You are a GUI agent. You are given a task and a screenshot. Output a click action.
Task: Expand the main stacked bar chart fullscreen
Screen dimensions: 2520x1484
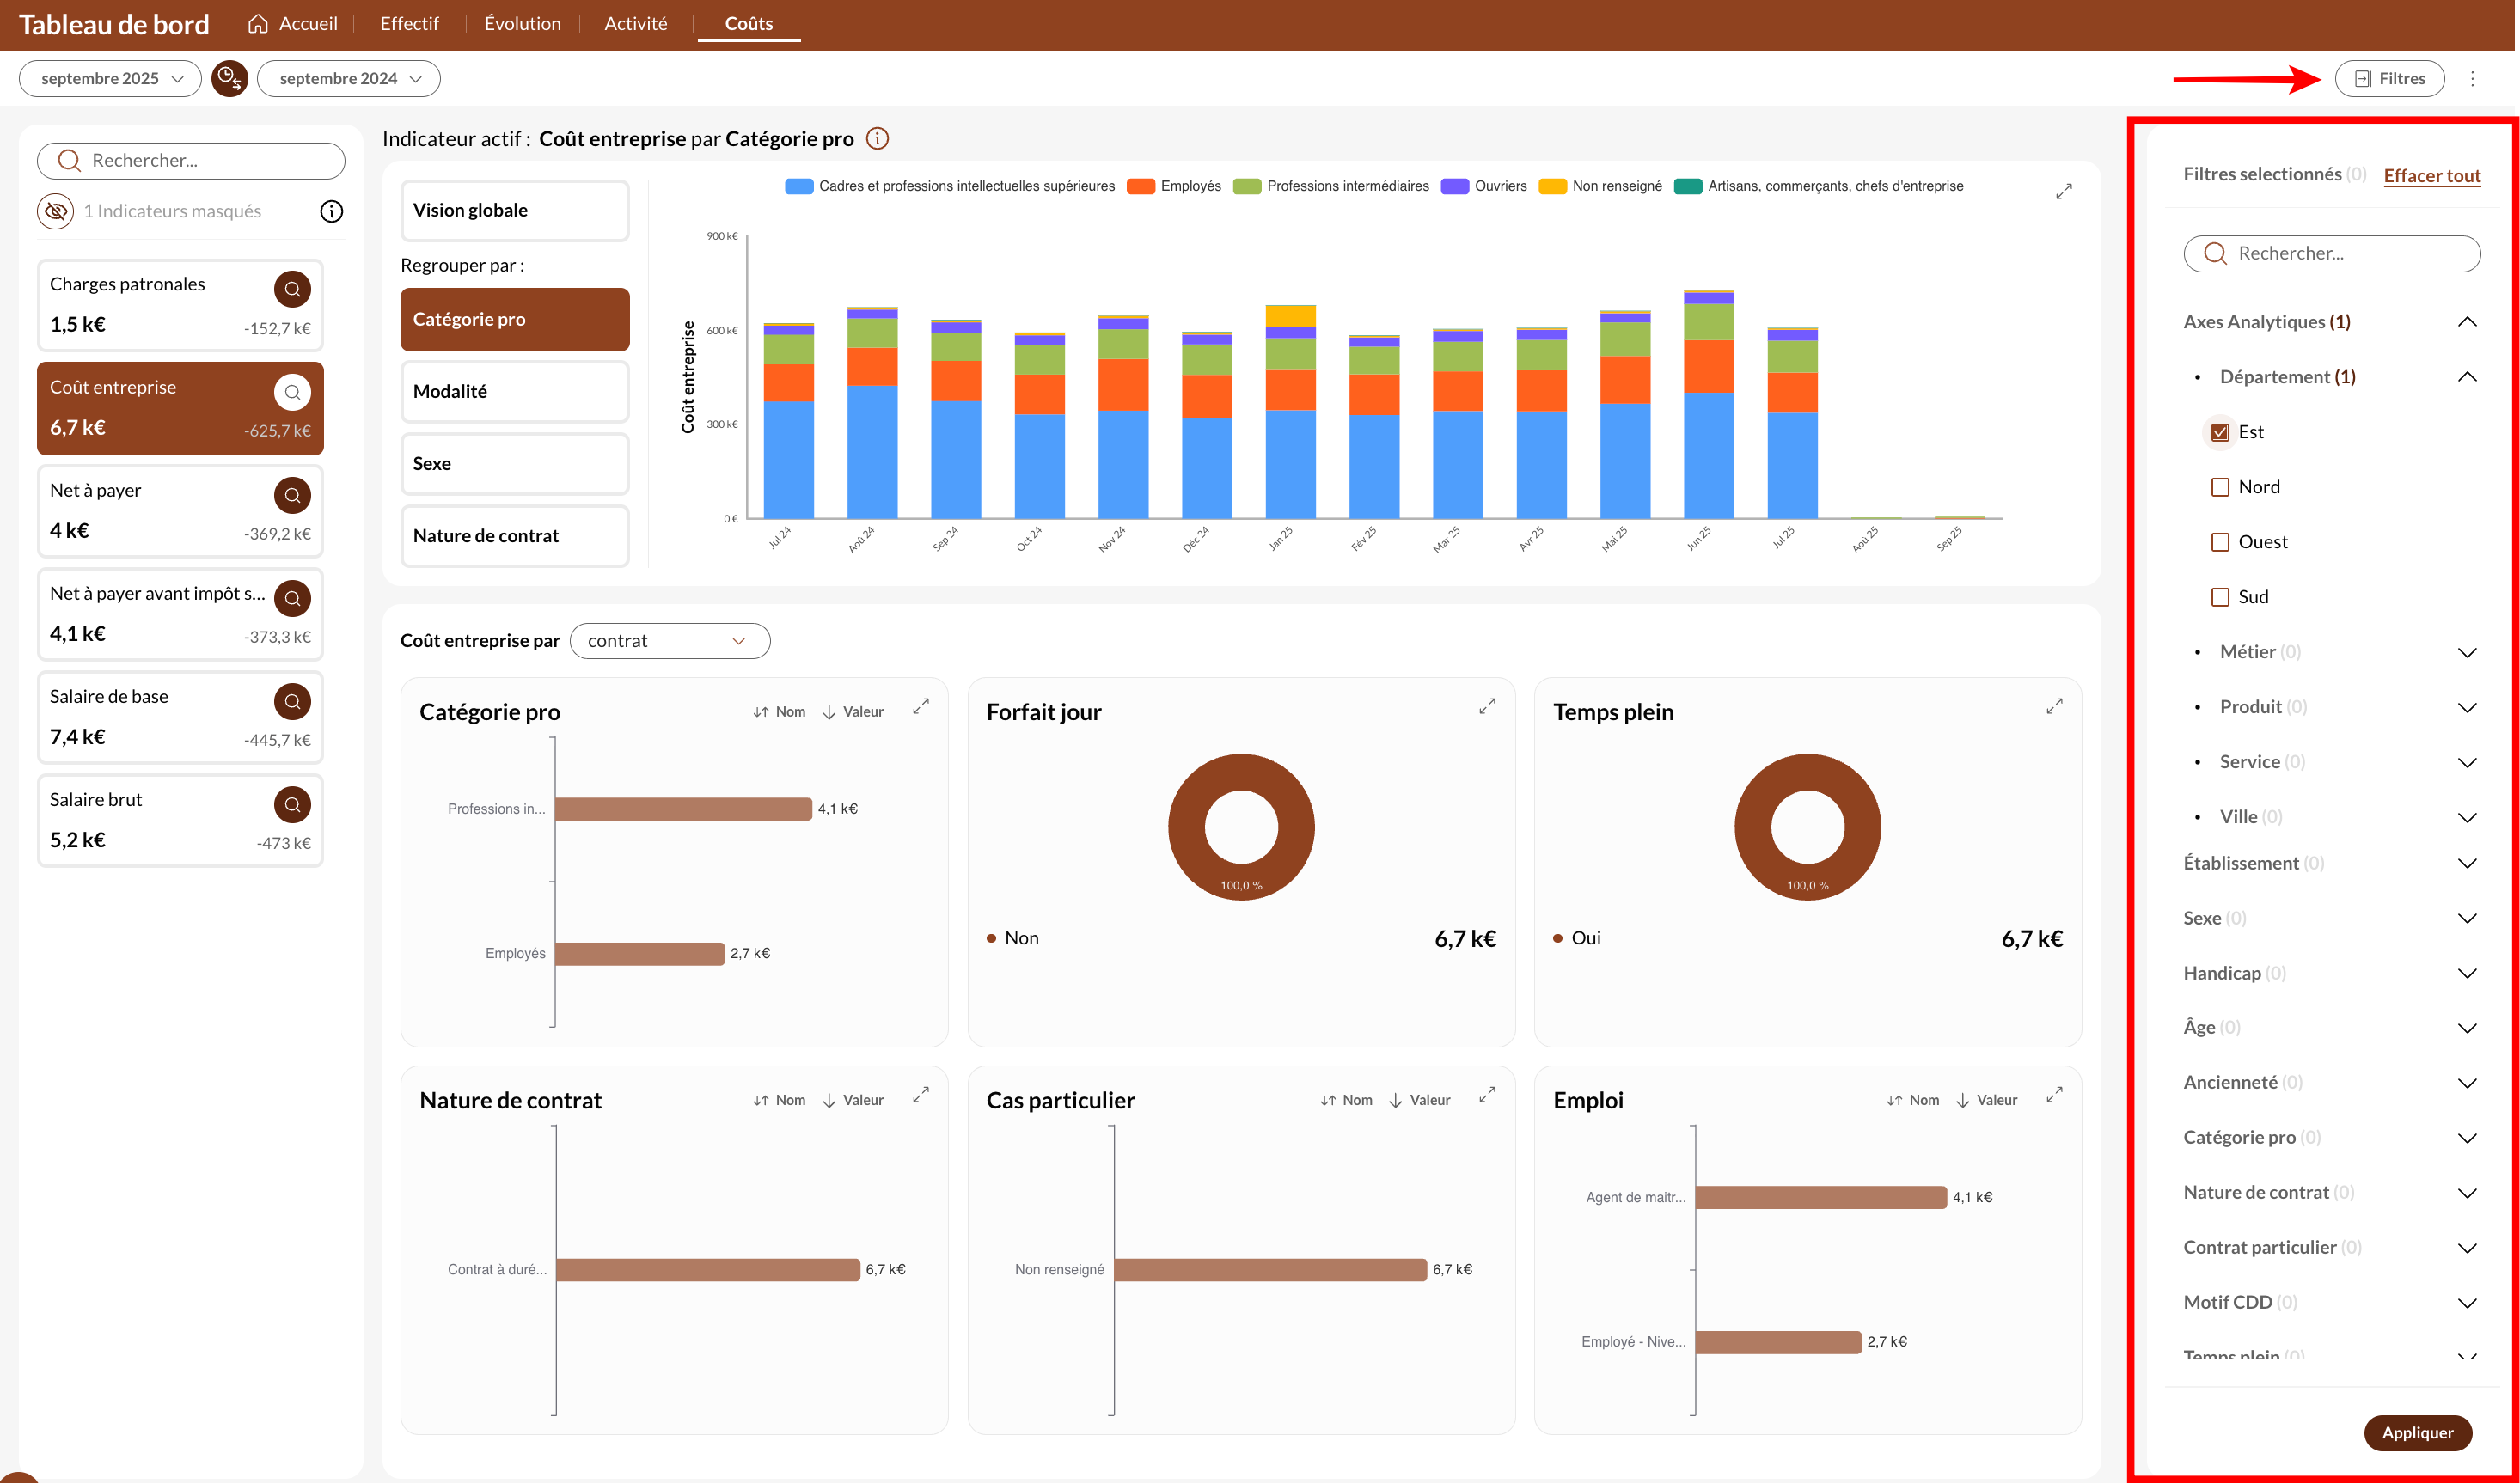coord(2063,191)
